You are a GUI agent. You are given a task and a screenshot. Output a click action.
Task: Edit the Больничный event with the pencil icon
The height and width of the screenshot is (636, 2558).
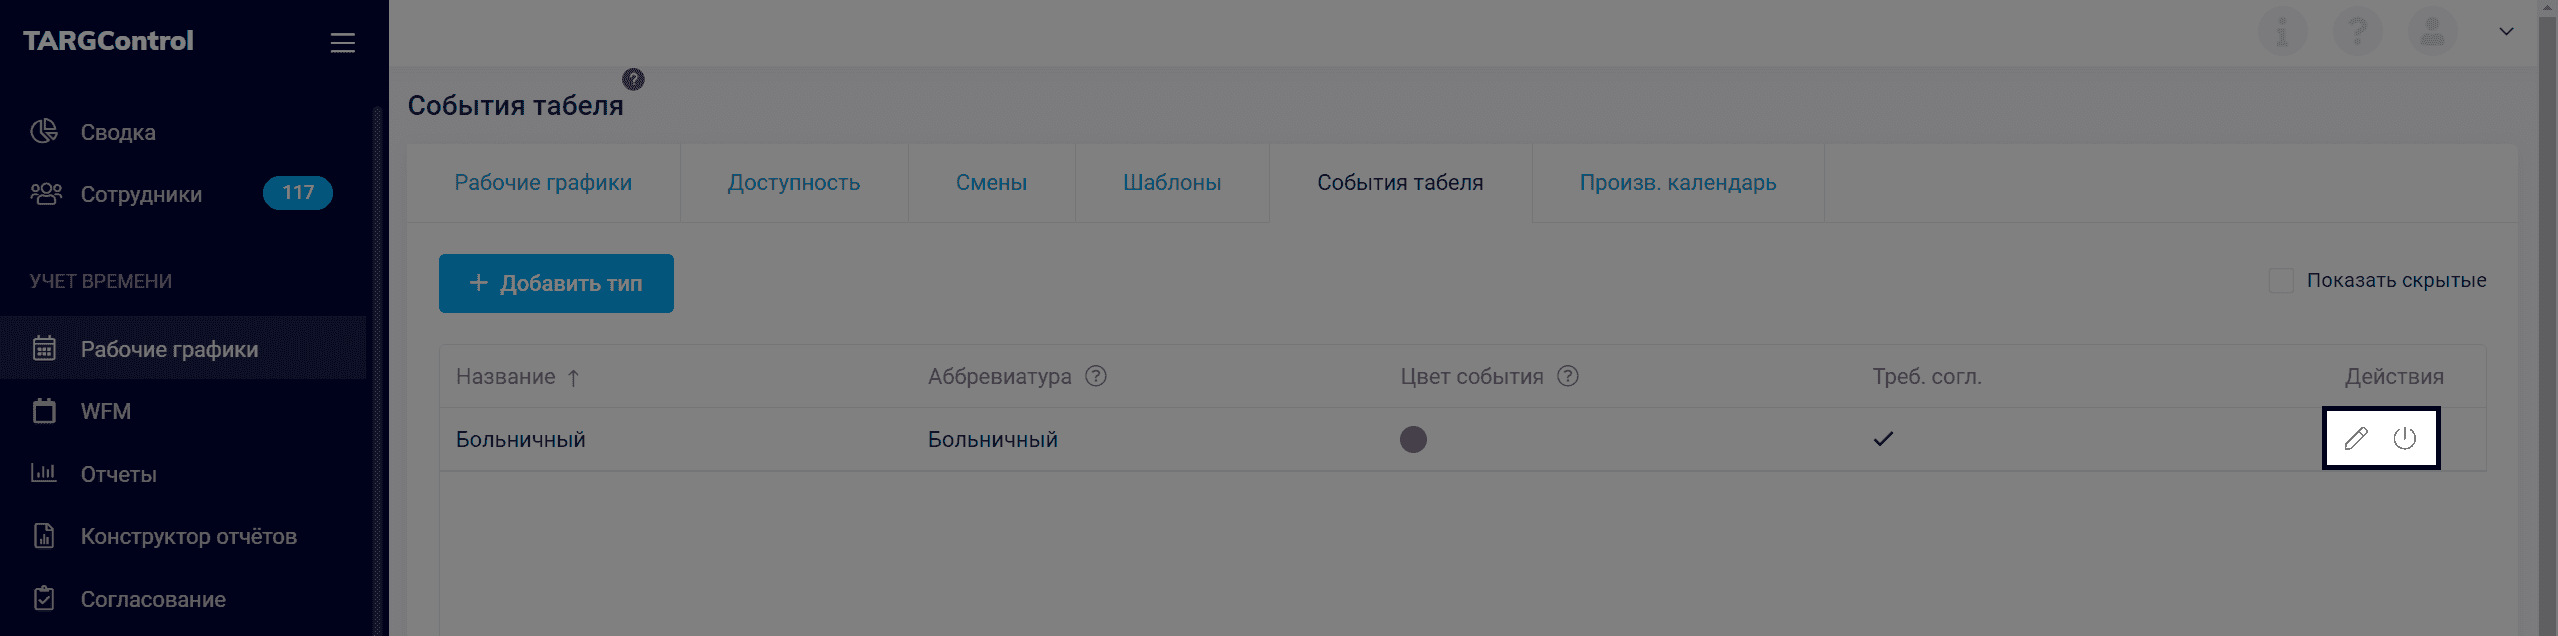(x=2357, y=437)
